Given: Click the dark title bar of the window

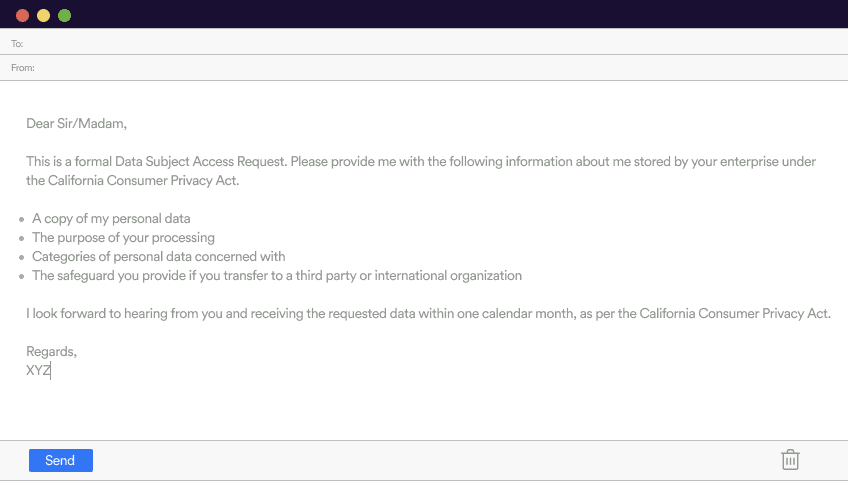Looking at the screenshot, I should pos(450,14).
